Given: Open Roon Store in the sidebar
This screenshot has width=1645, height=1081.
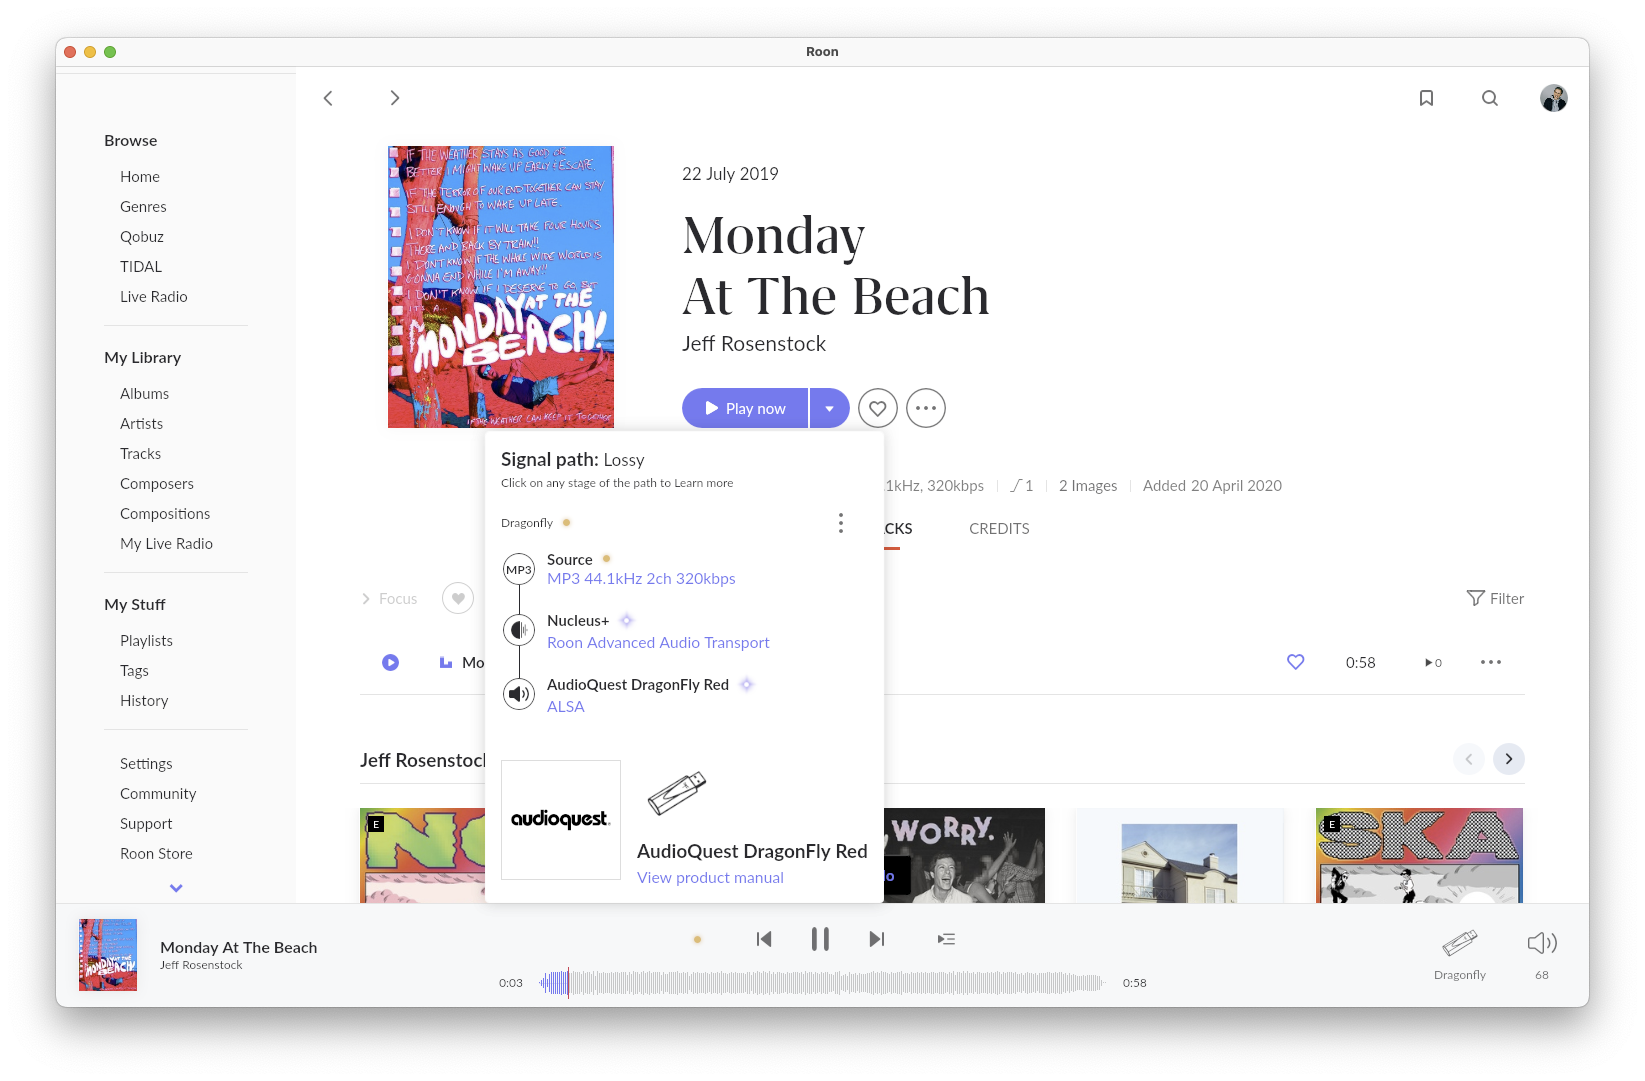Looking at the screenshot, I should point(156,854).
